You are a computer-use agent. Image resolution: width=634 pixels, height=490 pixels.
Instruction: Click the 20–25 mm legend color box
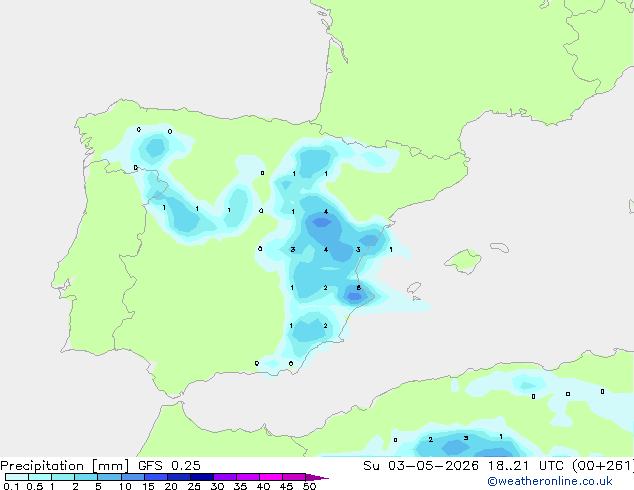point(178,477)
